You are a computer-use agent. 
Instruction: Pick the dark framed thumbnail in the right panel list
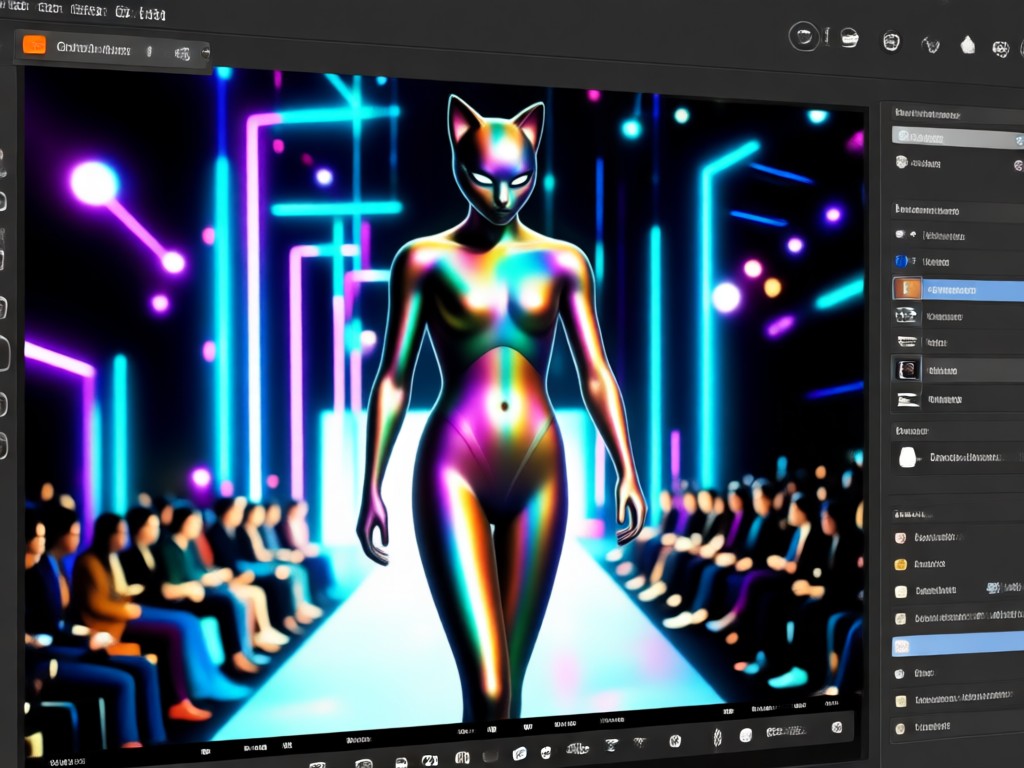tap(906, 370)
